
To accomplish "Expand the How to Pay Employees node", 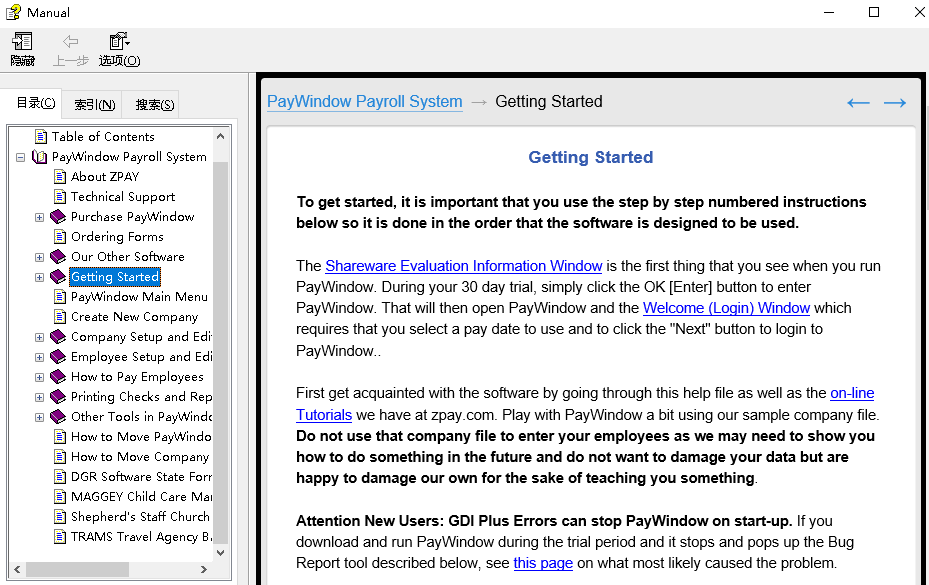I will coord(40,378).
